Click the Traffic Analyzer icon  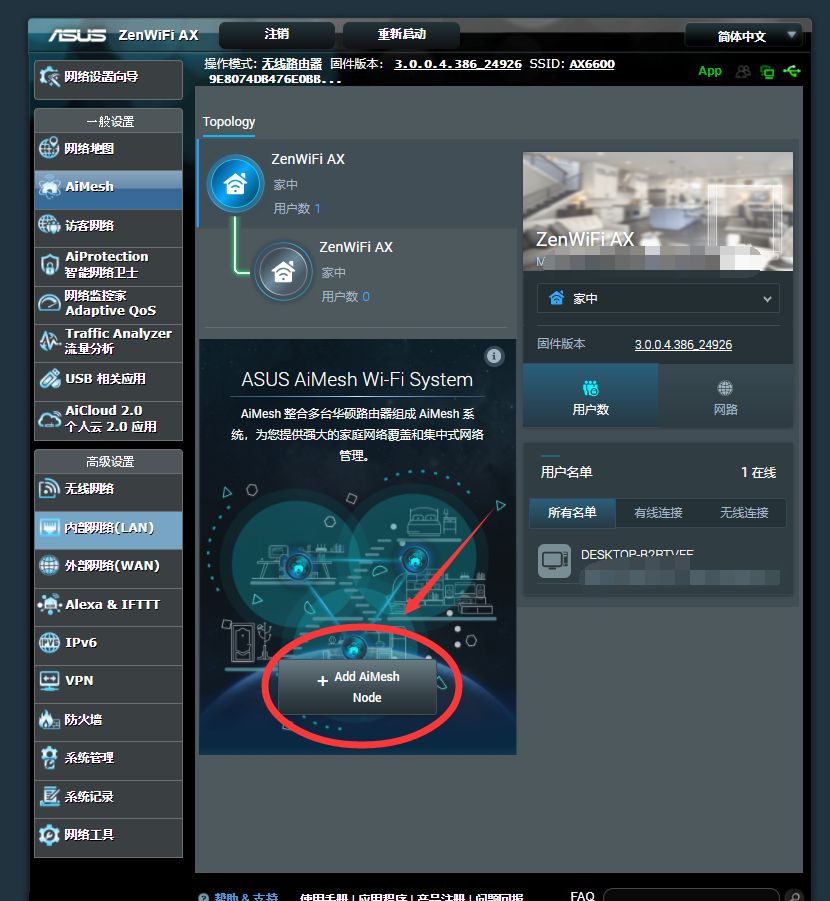pyautogui.click(x=49, y=341)
